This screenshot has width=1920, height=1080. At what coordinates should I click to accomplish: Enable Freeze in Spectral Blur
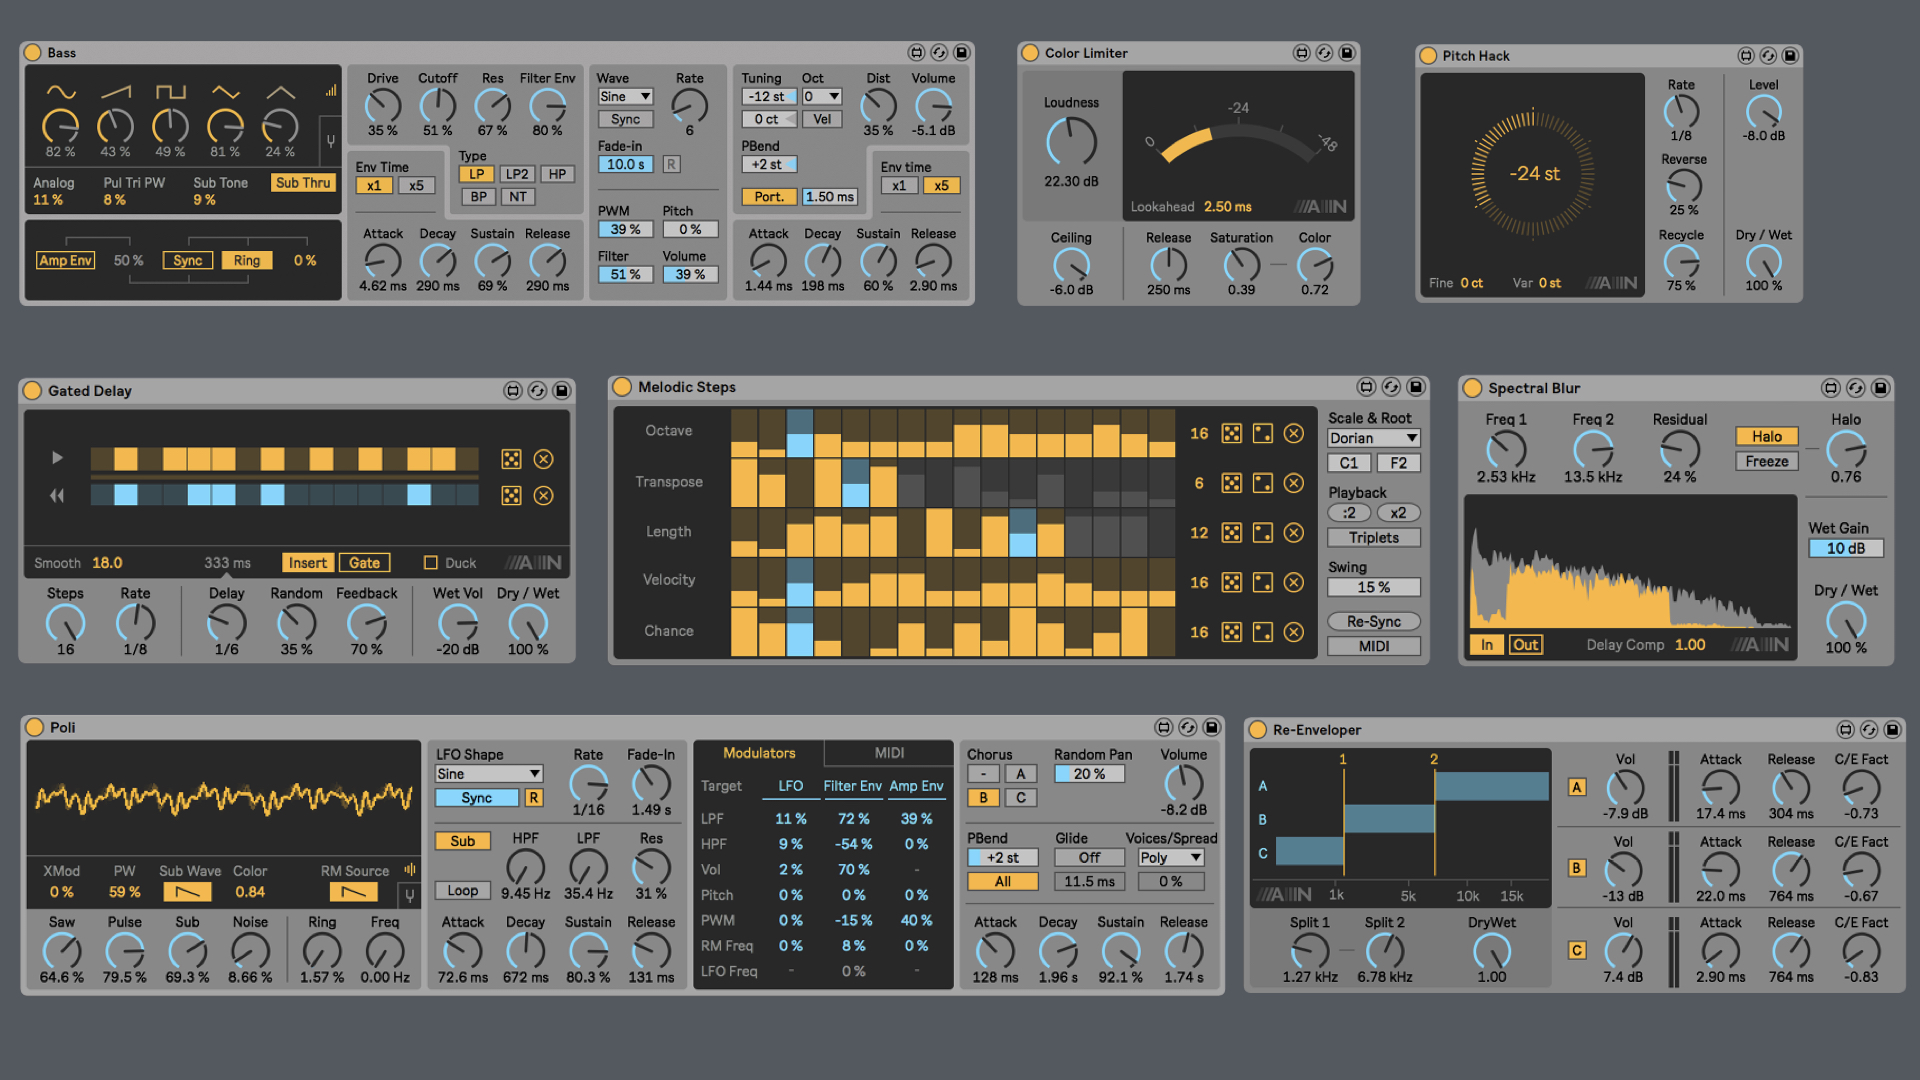1766,461
